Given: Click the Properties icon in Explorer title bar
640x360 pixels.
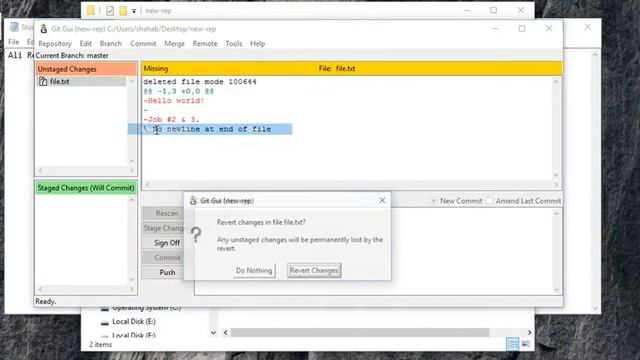Looking at the screenshot, I should click(110, 11).
